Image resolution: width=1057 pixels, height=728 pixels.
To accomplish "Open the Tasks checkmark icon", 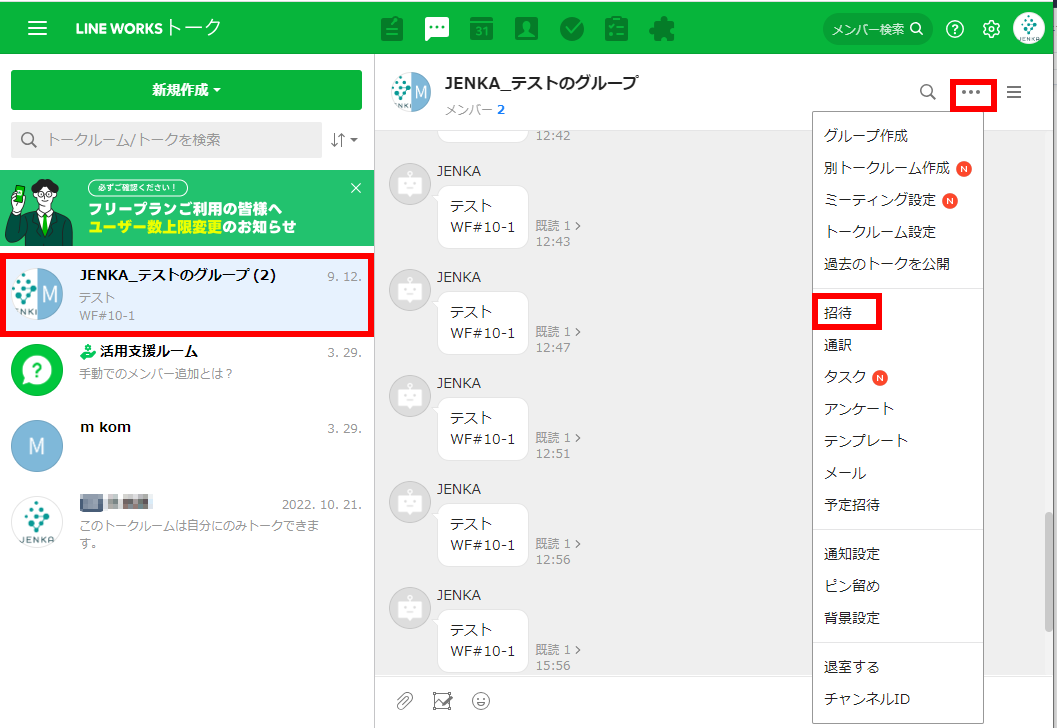I will point(572,29).
